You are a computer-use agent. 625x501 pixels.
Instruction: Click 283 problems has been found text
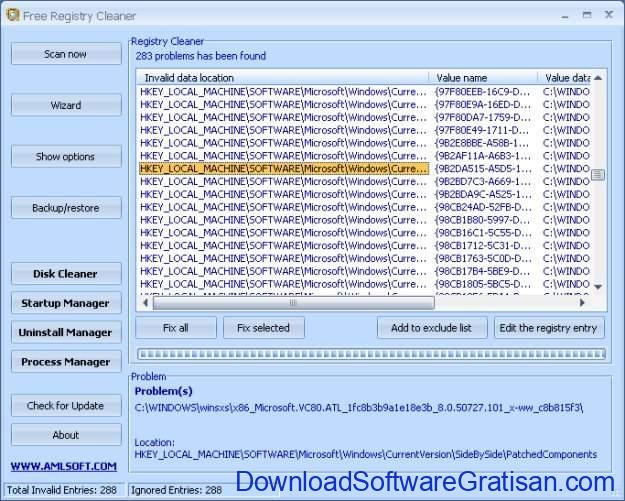pos(200,56)
